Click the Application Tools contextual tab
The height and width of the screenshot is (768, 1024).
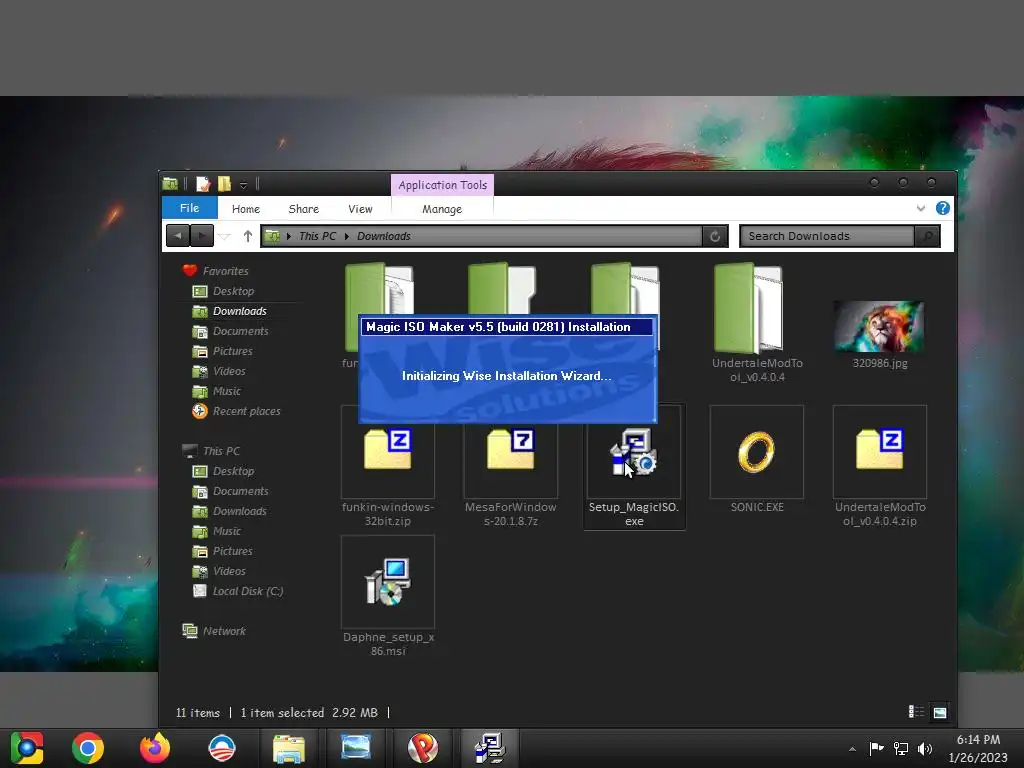click(442, 185)
